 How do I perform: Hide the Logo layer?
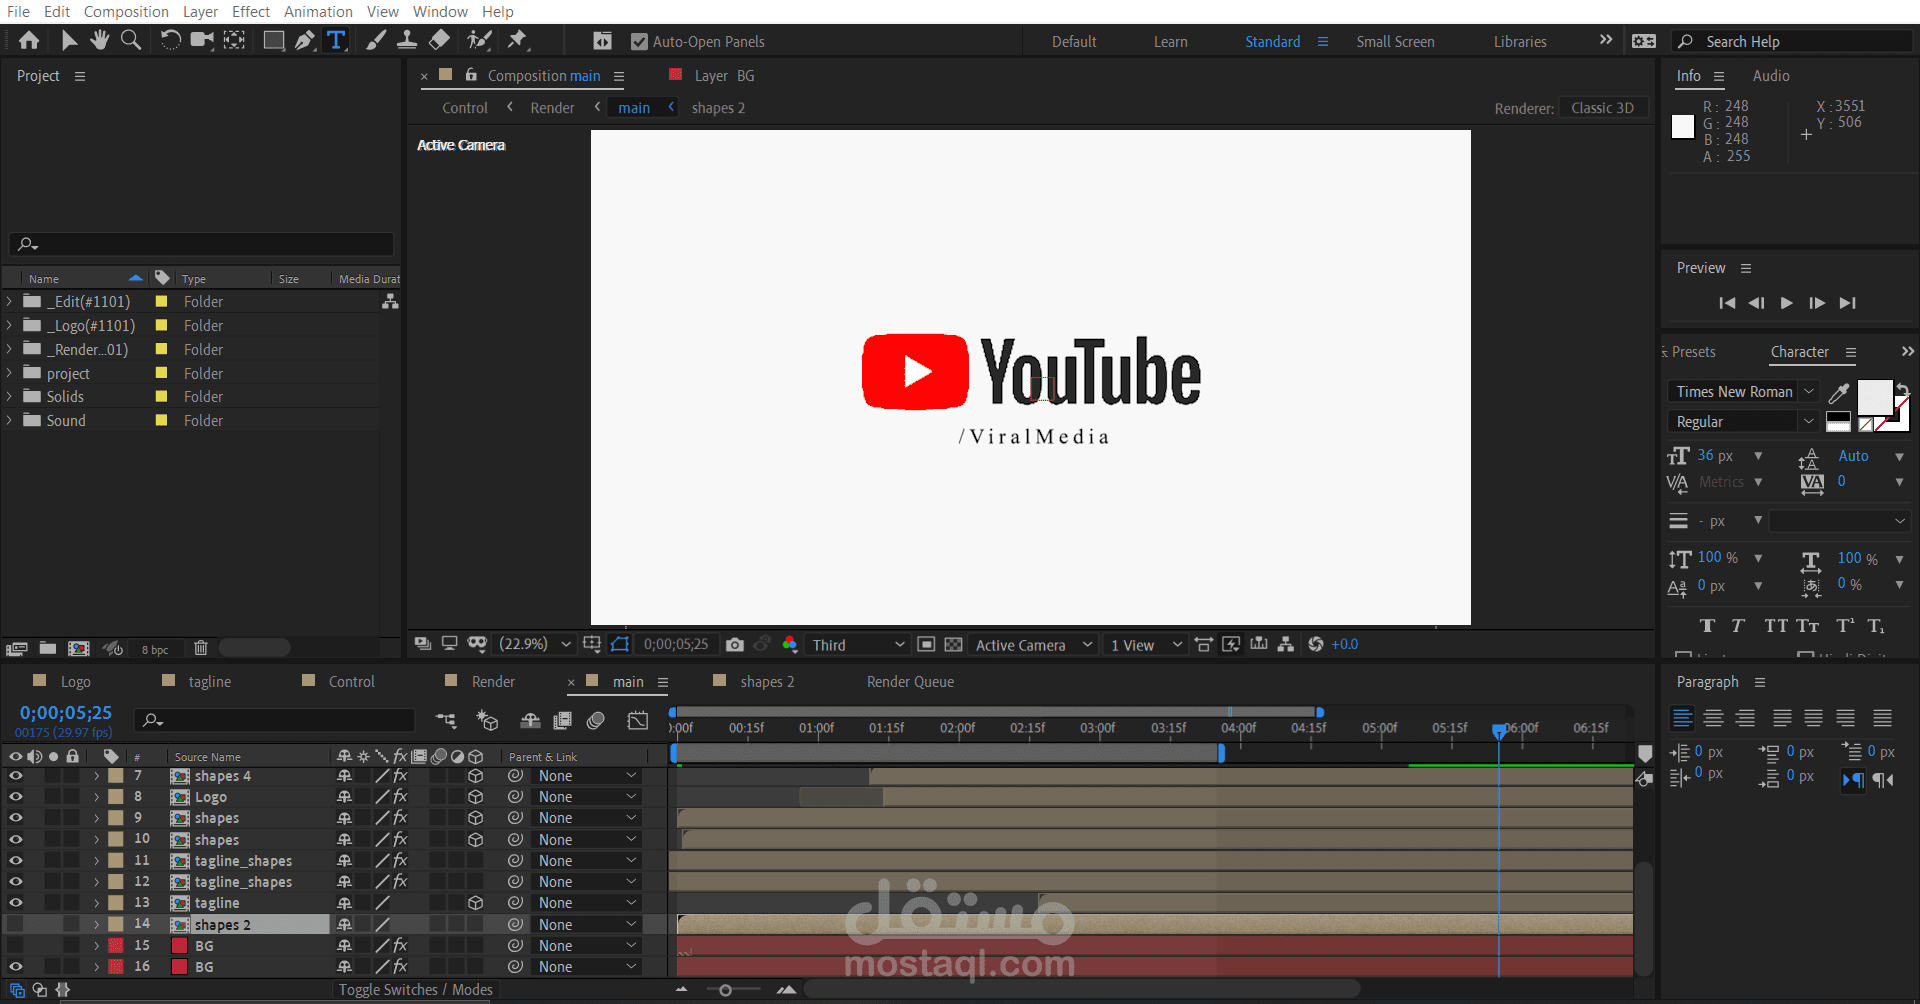(15, 797)
